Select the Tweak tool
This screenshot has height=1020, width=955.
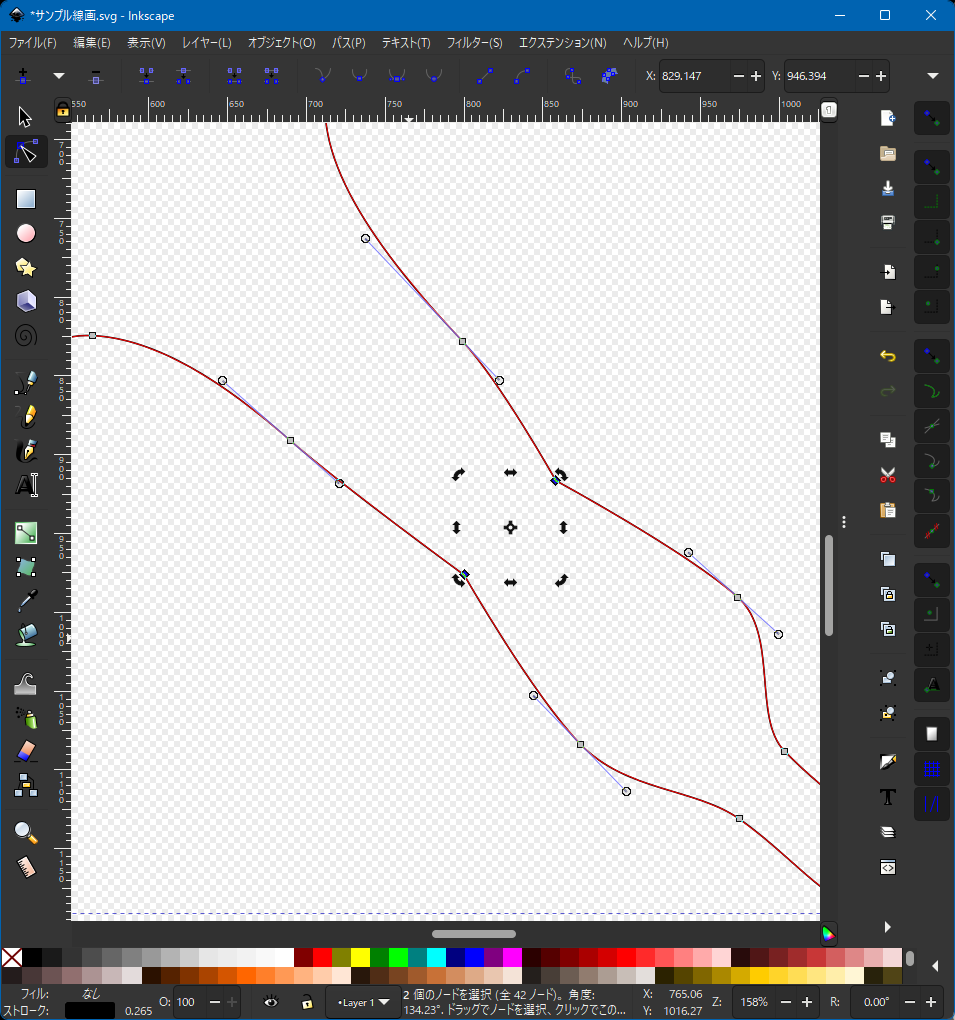(x=26, y=684)
